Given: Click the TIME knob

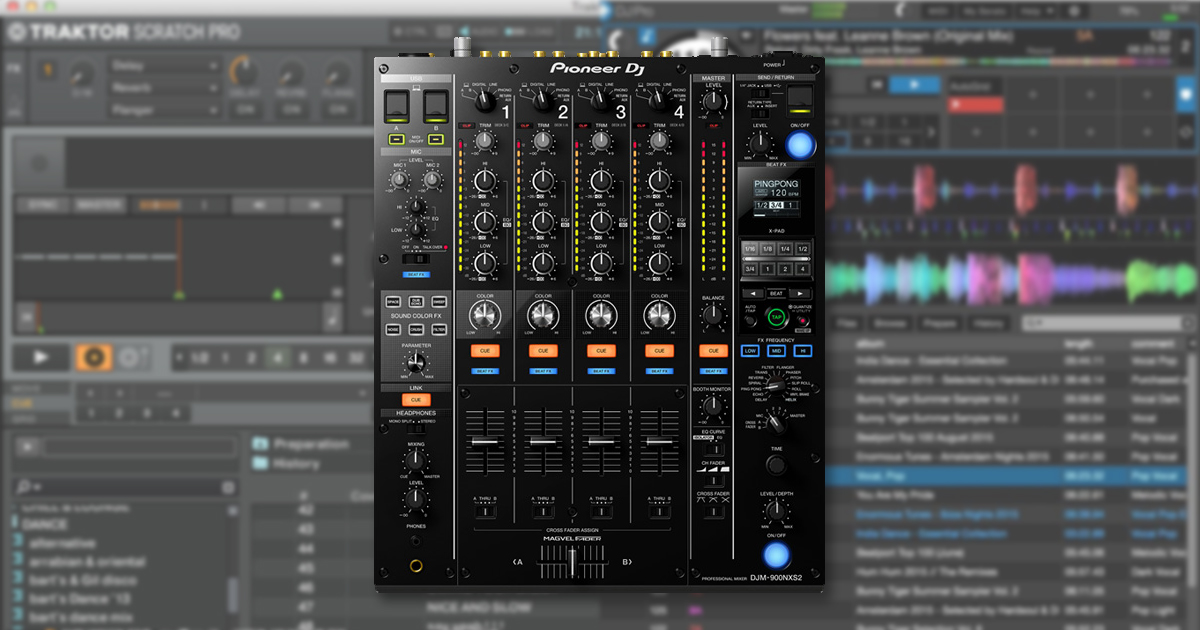Looking at the screenshot, I should (776, 467).
